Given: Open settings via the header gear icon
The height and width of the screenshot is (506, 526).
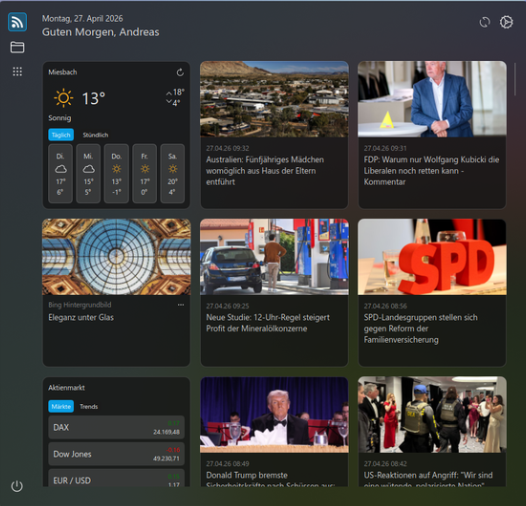Looking at the screenshot, I should tap(506, 22).
